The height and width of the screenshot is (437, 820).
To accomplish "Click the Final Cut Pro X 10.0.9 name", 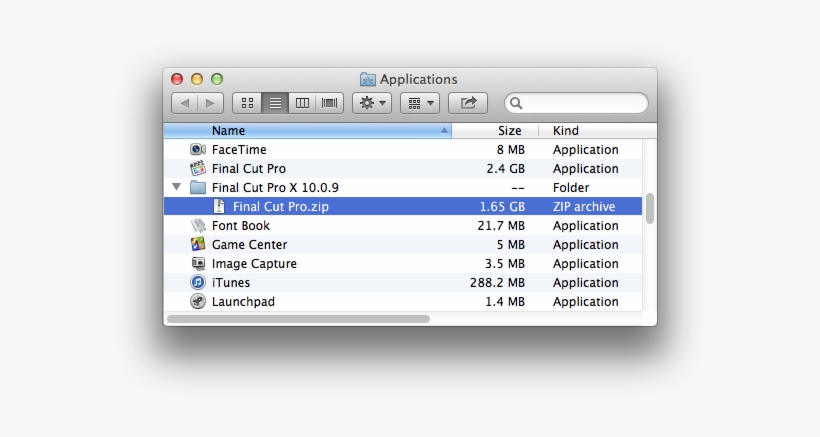I will point(275,187).
